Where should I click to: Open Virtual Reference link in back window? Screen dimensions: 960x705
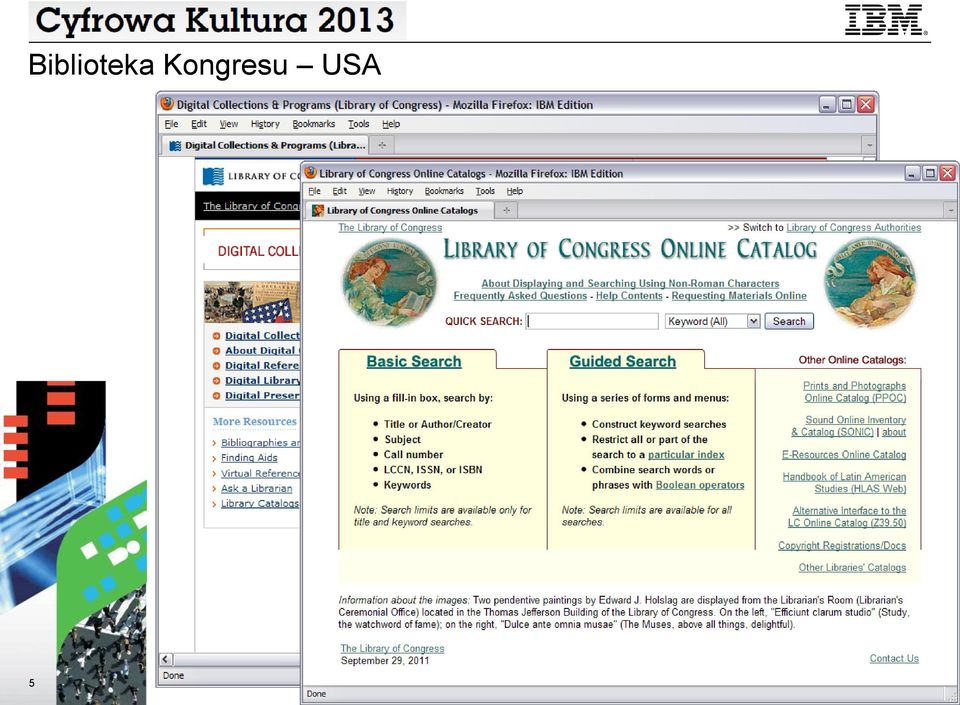point(260,473)
